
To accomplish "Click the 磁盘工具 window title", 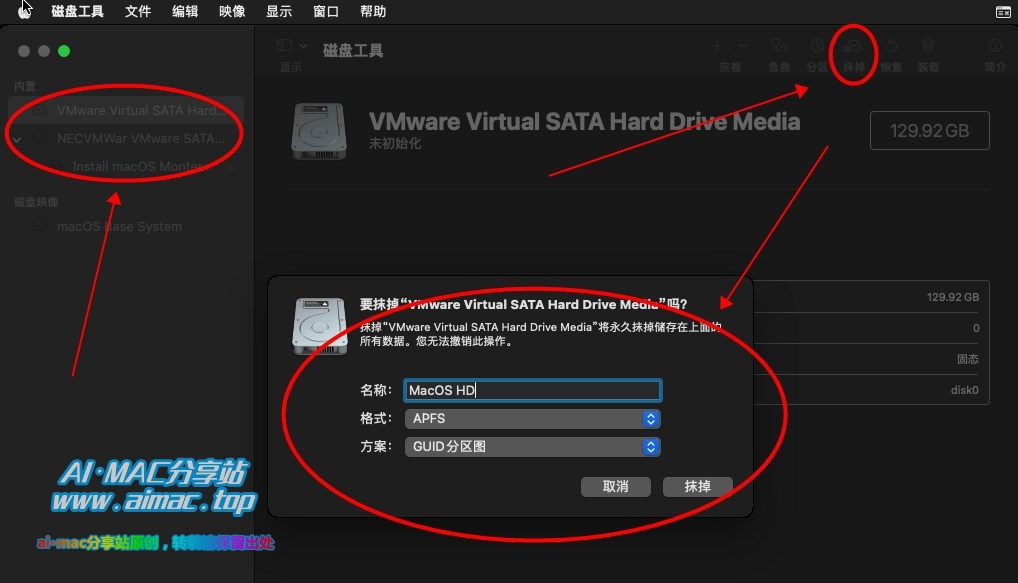I will 353,51.
